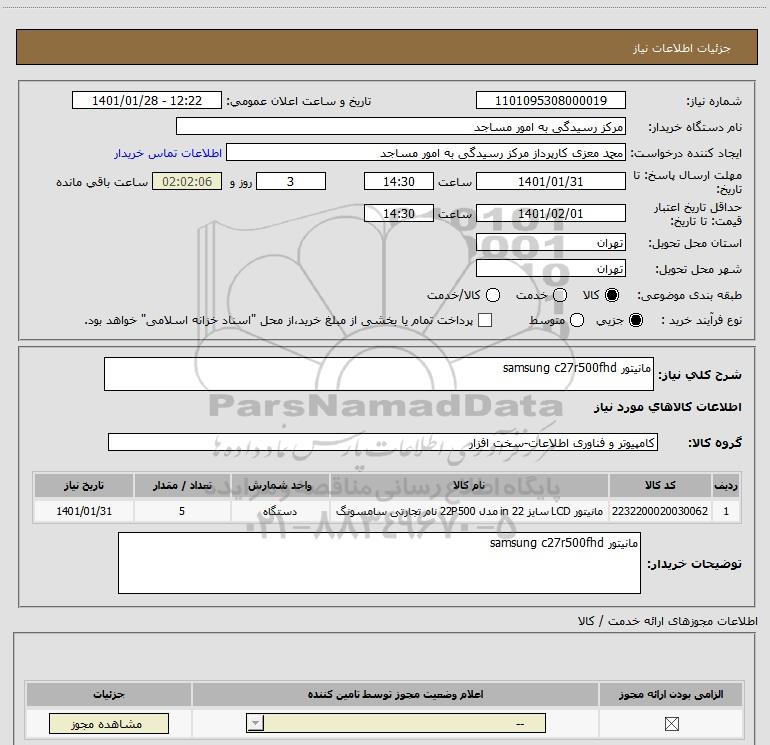Screen dimensions: 770x745
Task: Click the تاریخ نیاز column header
Action: click(84, 486)
